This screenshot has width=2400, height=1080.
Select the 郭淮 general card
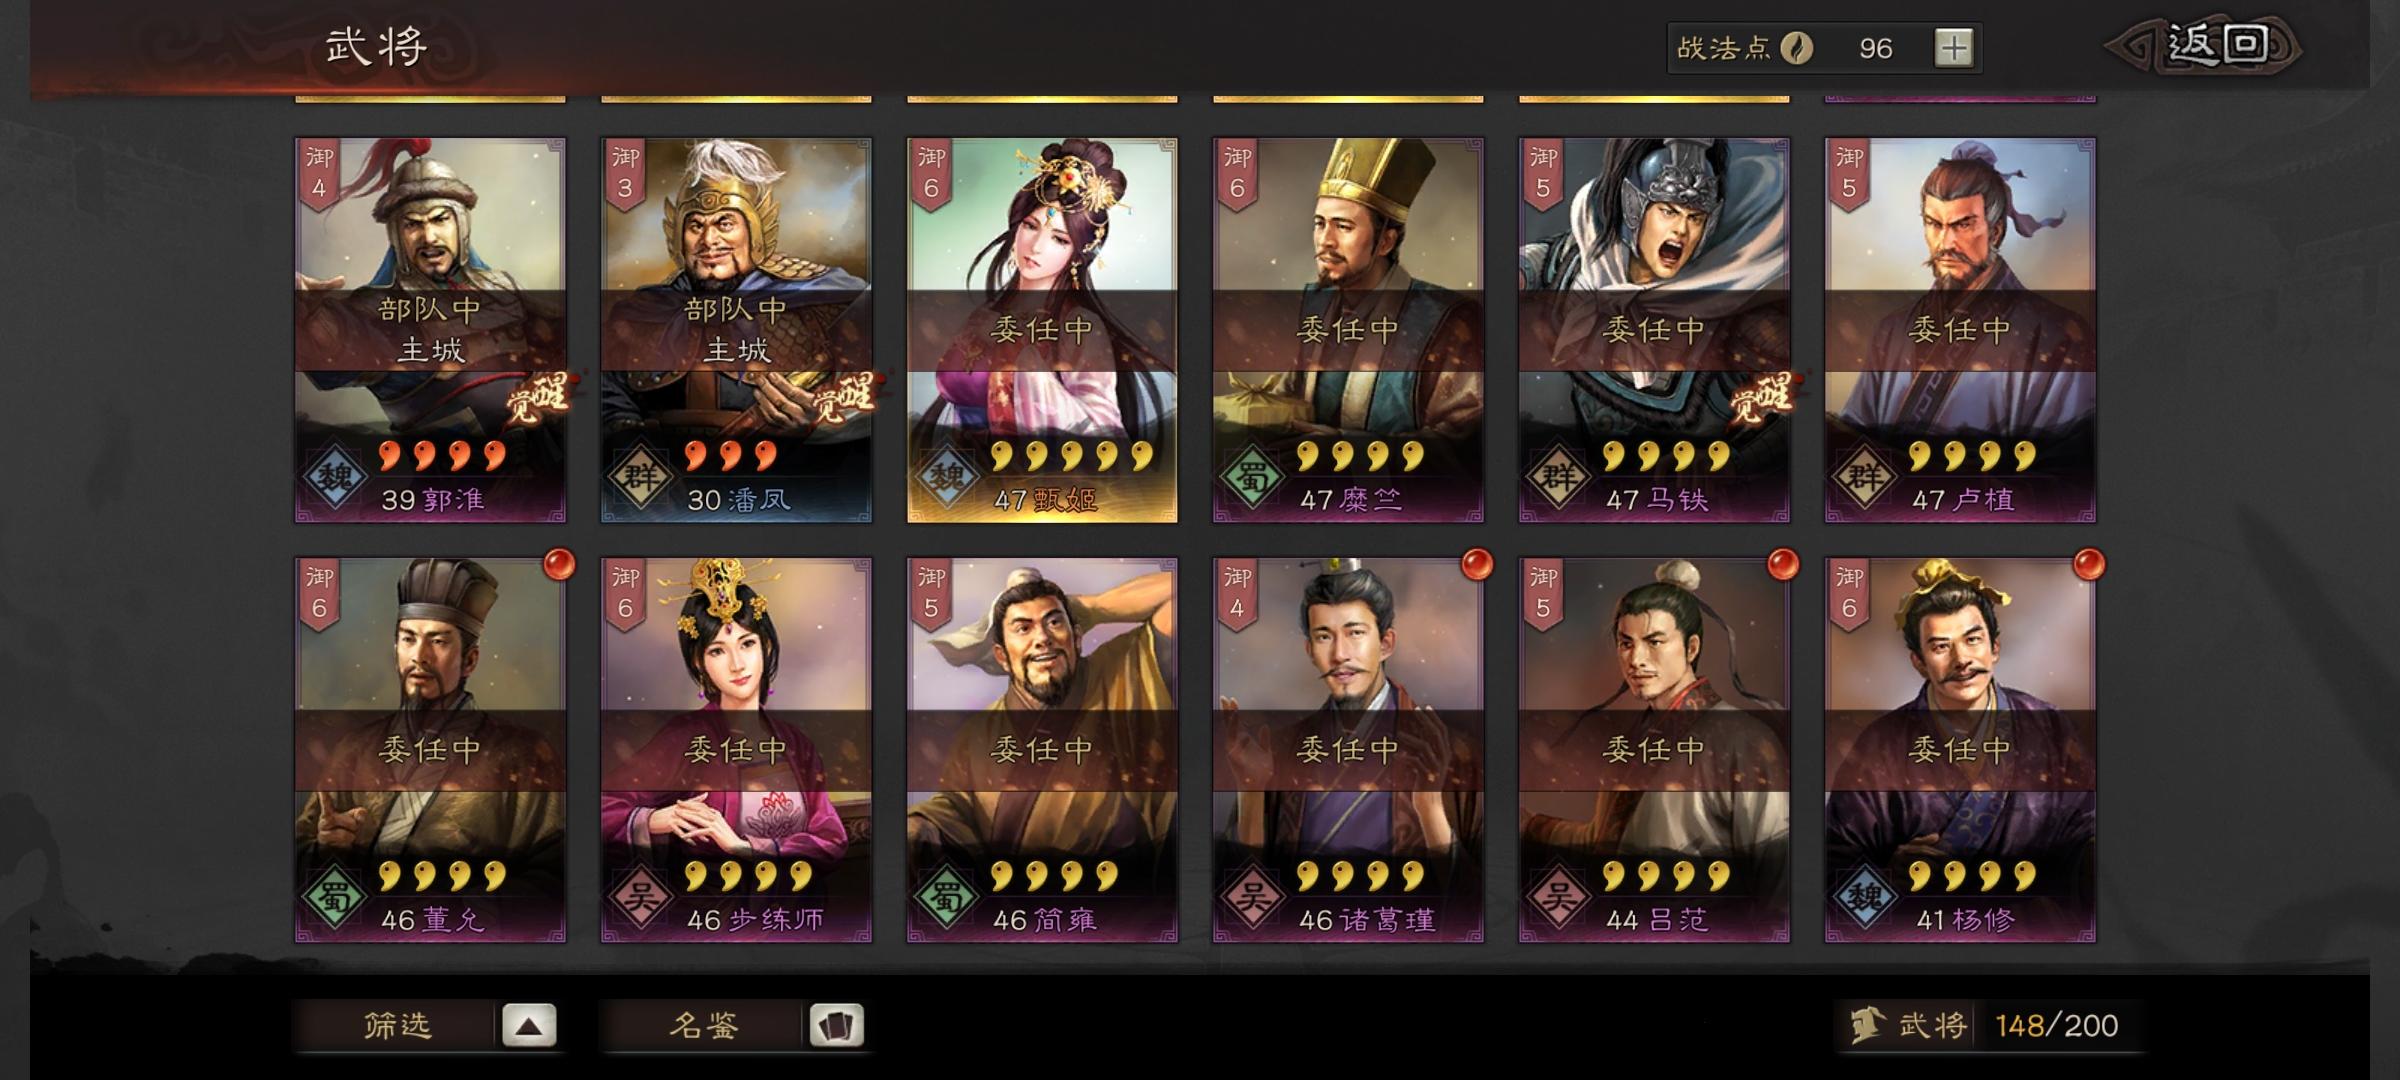coord(430,330)
